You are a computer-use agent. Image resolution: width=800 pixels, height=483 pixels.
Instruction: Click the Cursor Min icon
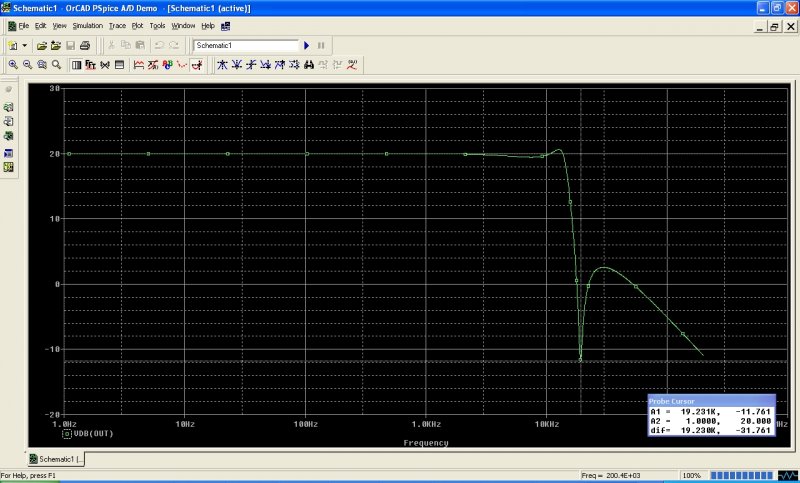(265, 65)
